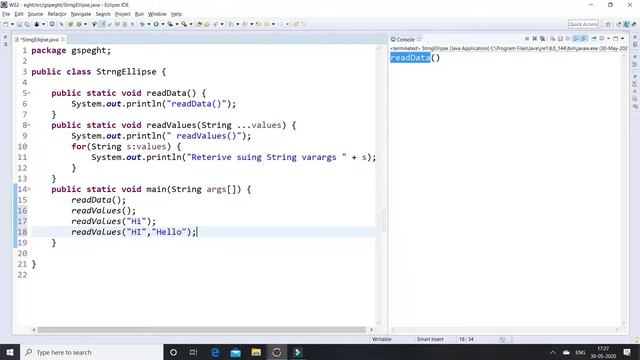Click the Save All toolbar icon
The image size is (640, 360).
click(x=27, y=24)
